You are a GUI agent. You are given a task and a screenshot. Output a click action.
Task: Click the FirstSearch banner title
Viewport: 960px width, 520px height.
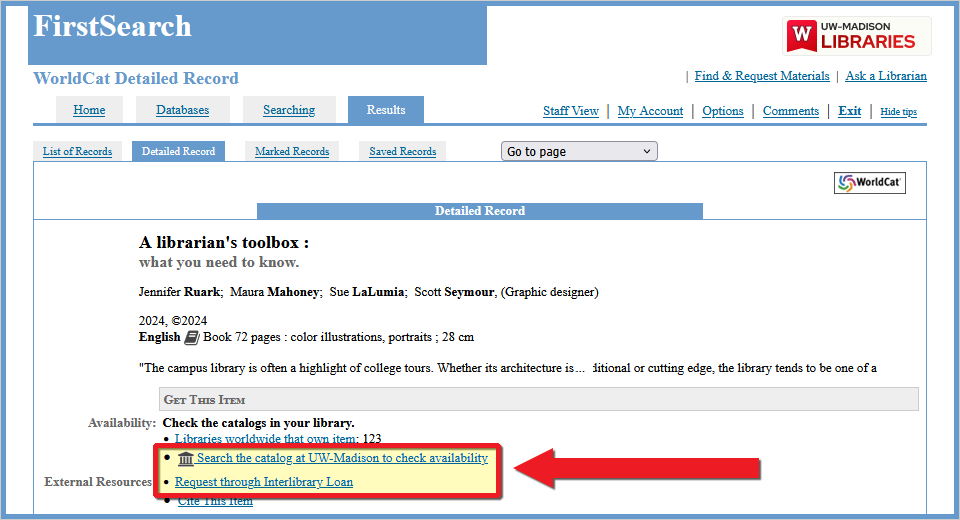pyautogui.click(x=112, y=26)
